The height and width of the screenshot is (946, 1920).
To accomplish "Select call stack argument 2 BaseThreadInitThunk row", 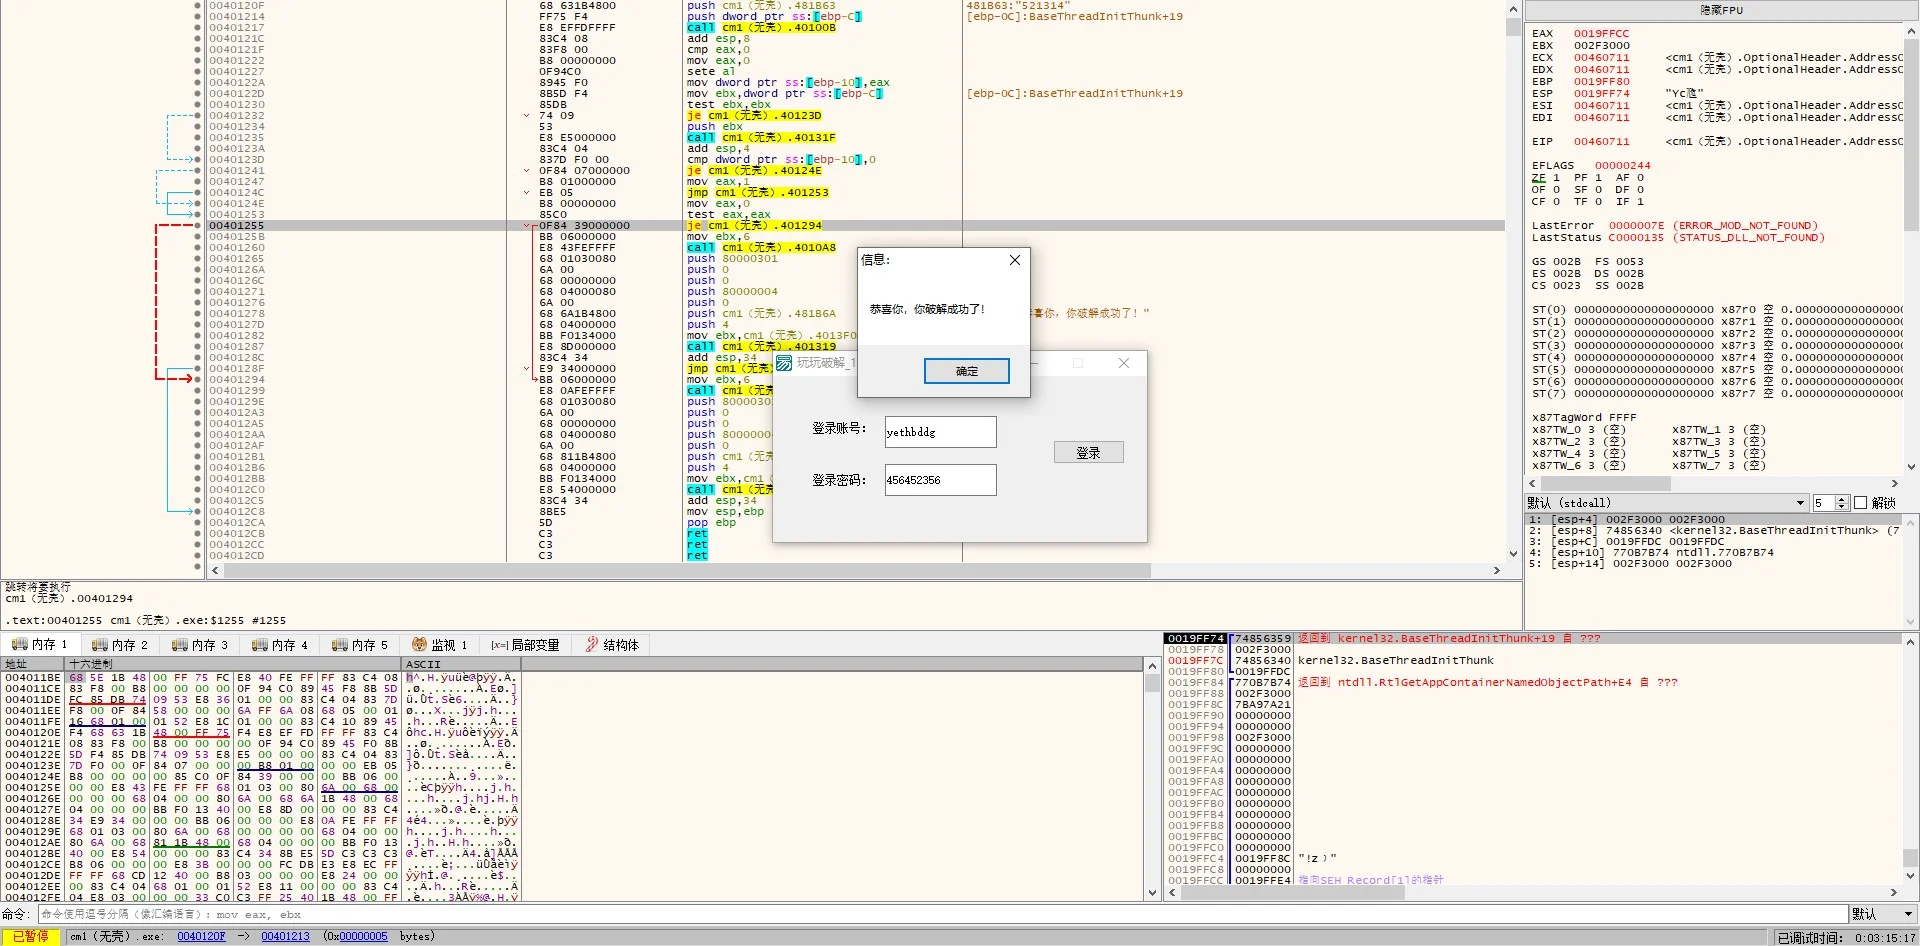I will [x=1712, y=531].
